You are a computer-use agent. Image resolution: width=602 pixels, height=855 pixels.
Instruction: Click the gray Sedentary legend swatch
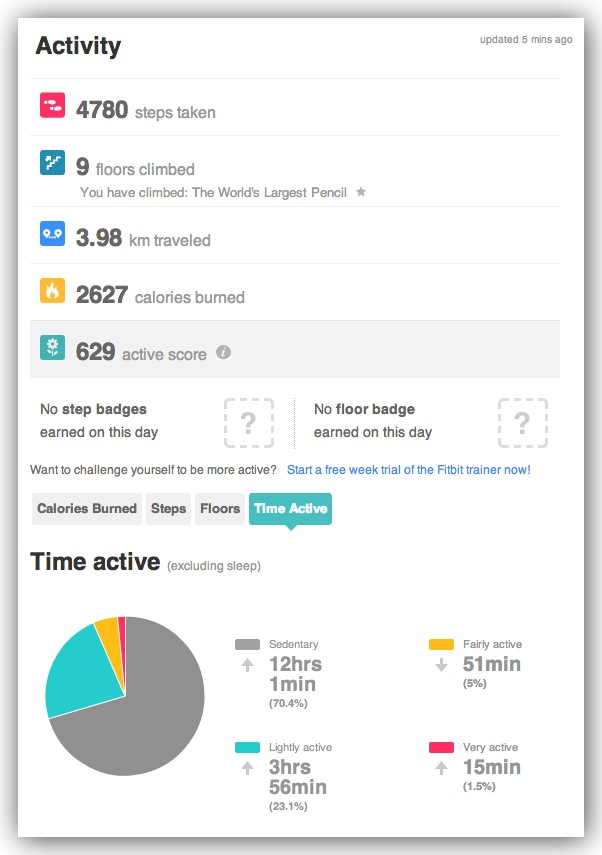pyautogui.click(x=247, y=645)
